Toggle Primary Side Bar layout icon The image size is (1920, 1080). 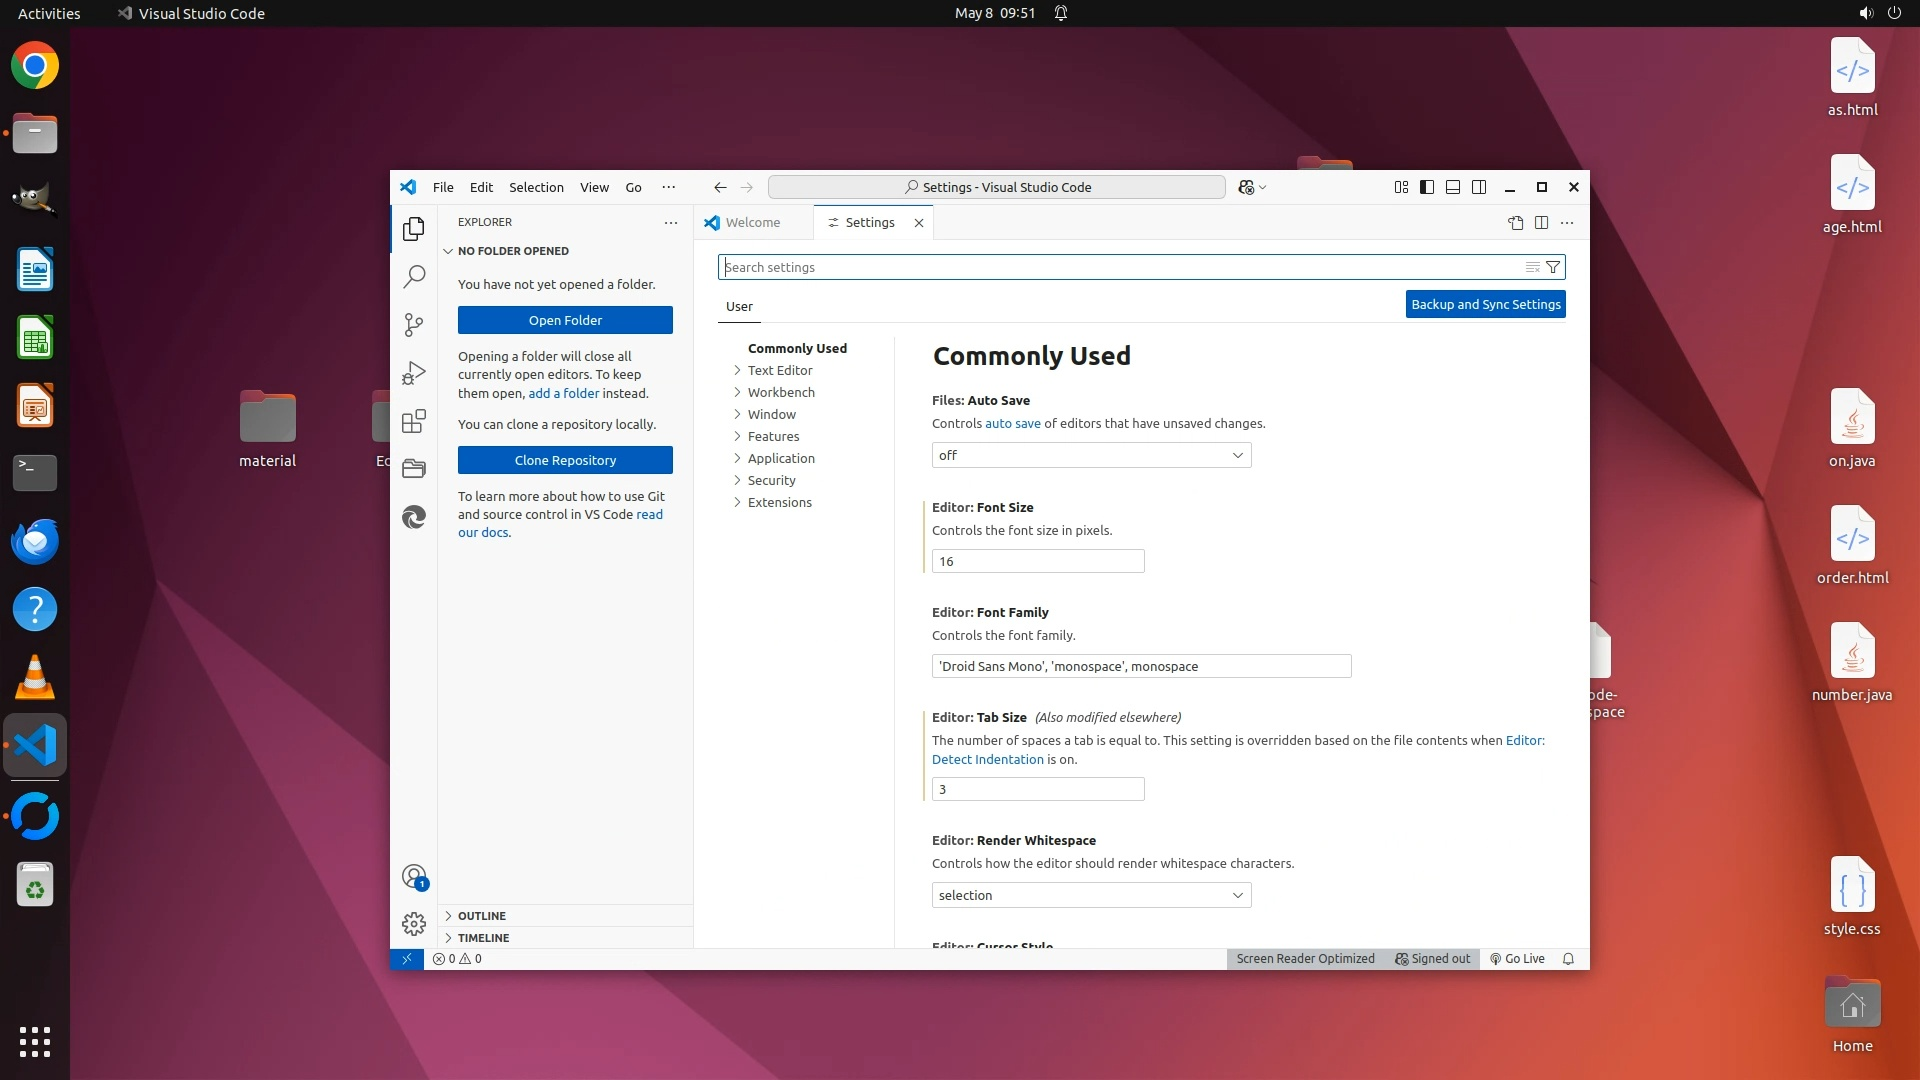(1427, 187)
